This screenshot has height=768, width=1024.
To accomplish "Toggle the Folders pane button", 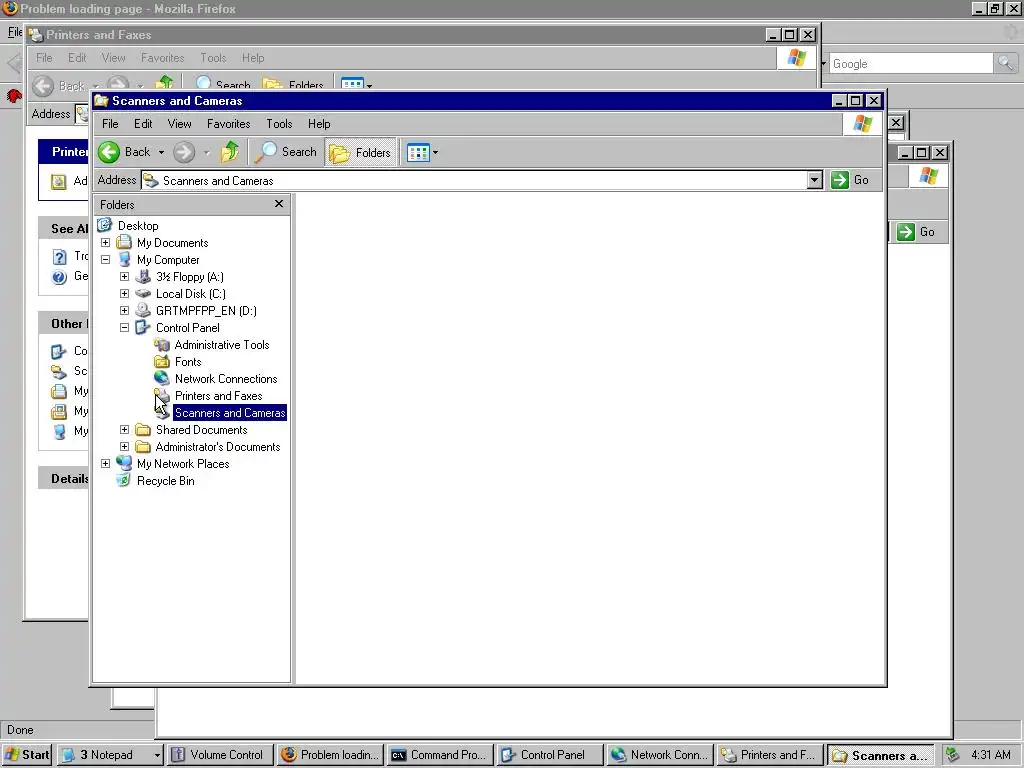I will [360, 152].
